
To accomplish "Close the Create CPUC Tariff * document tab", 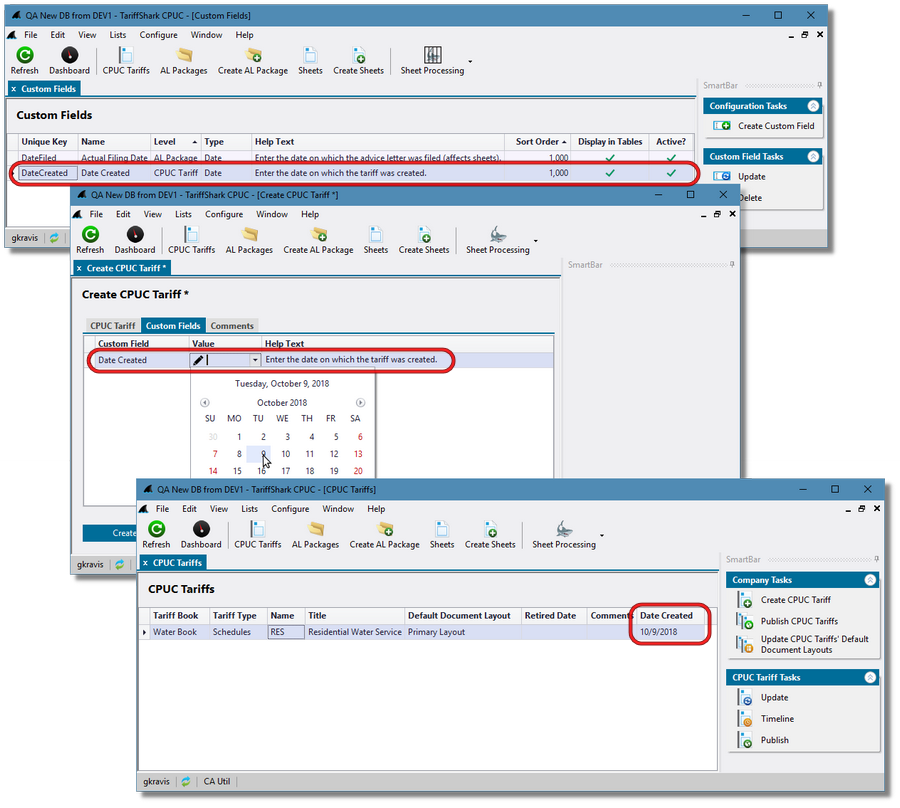I will 79,268.
